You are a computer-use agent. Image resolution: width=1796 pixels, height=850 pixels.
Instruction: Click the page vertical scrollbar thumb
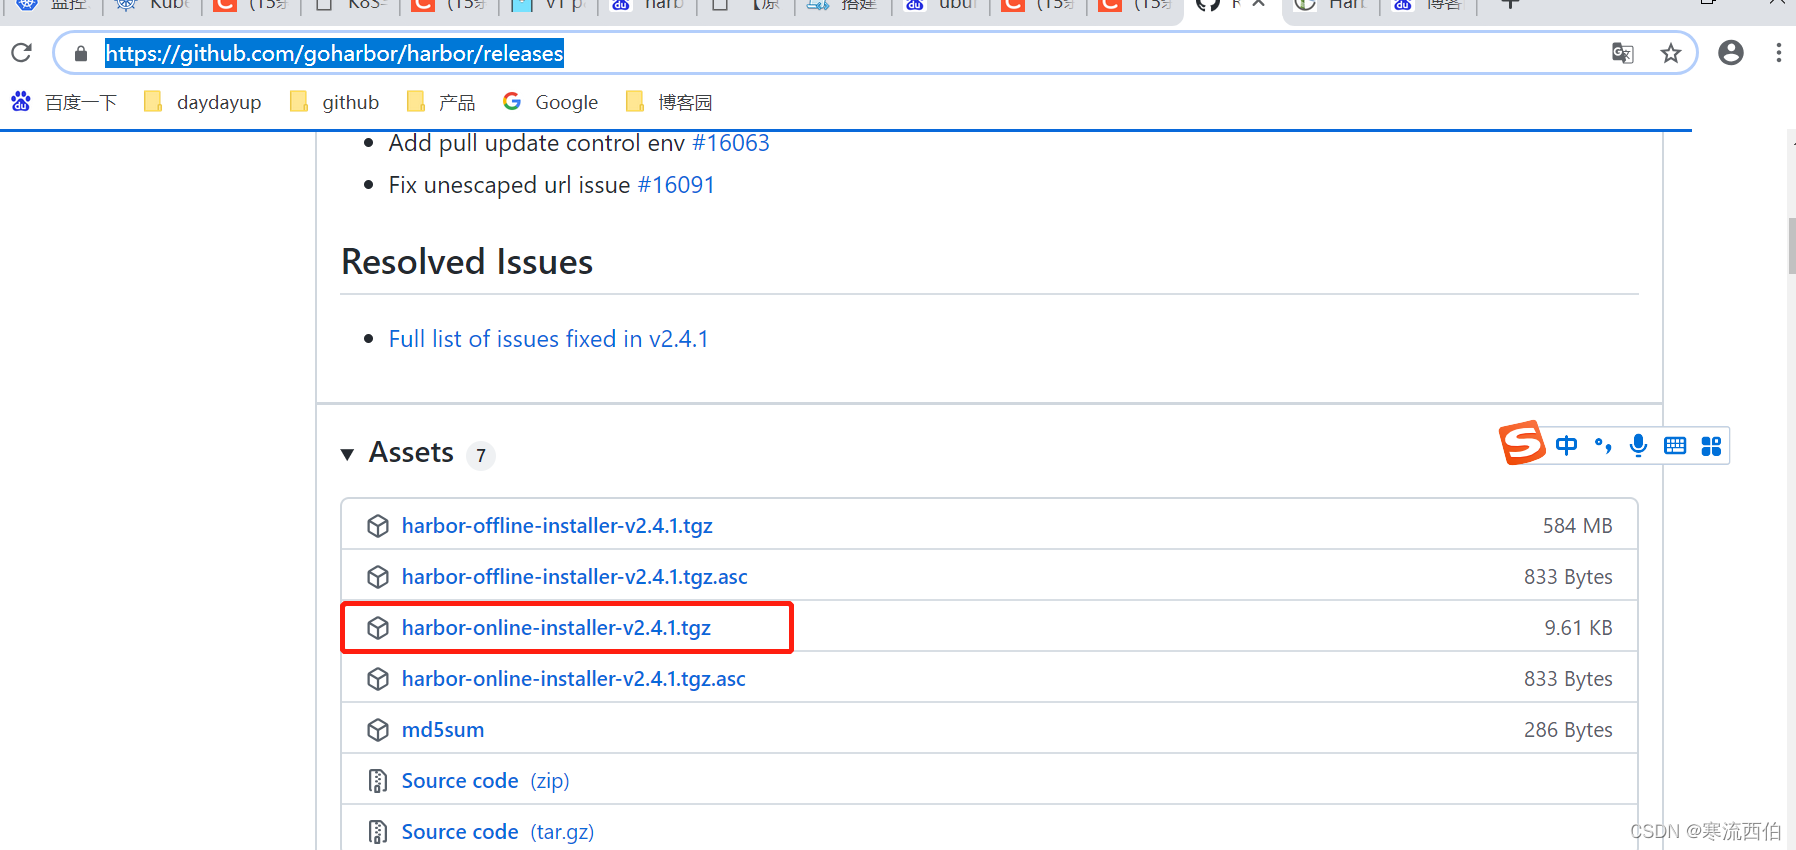1791,245
